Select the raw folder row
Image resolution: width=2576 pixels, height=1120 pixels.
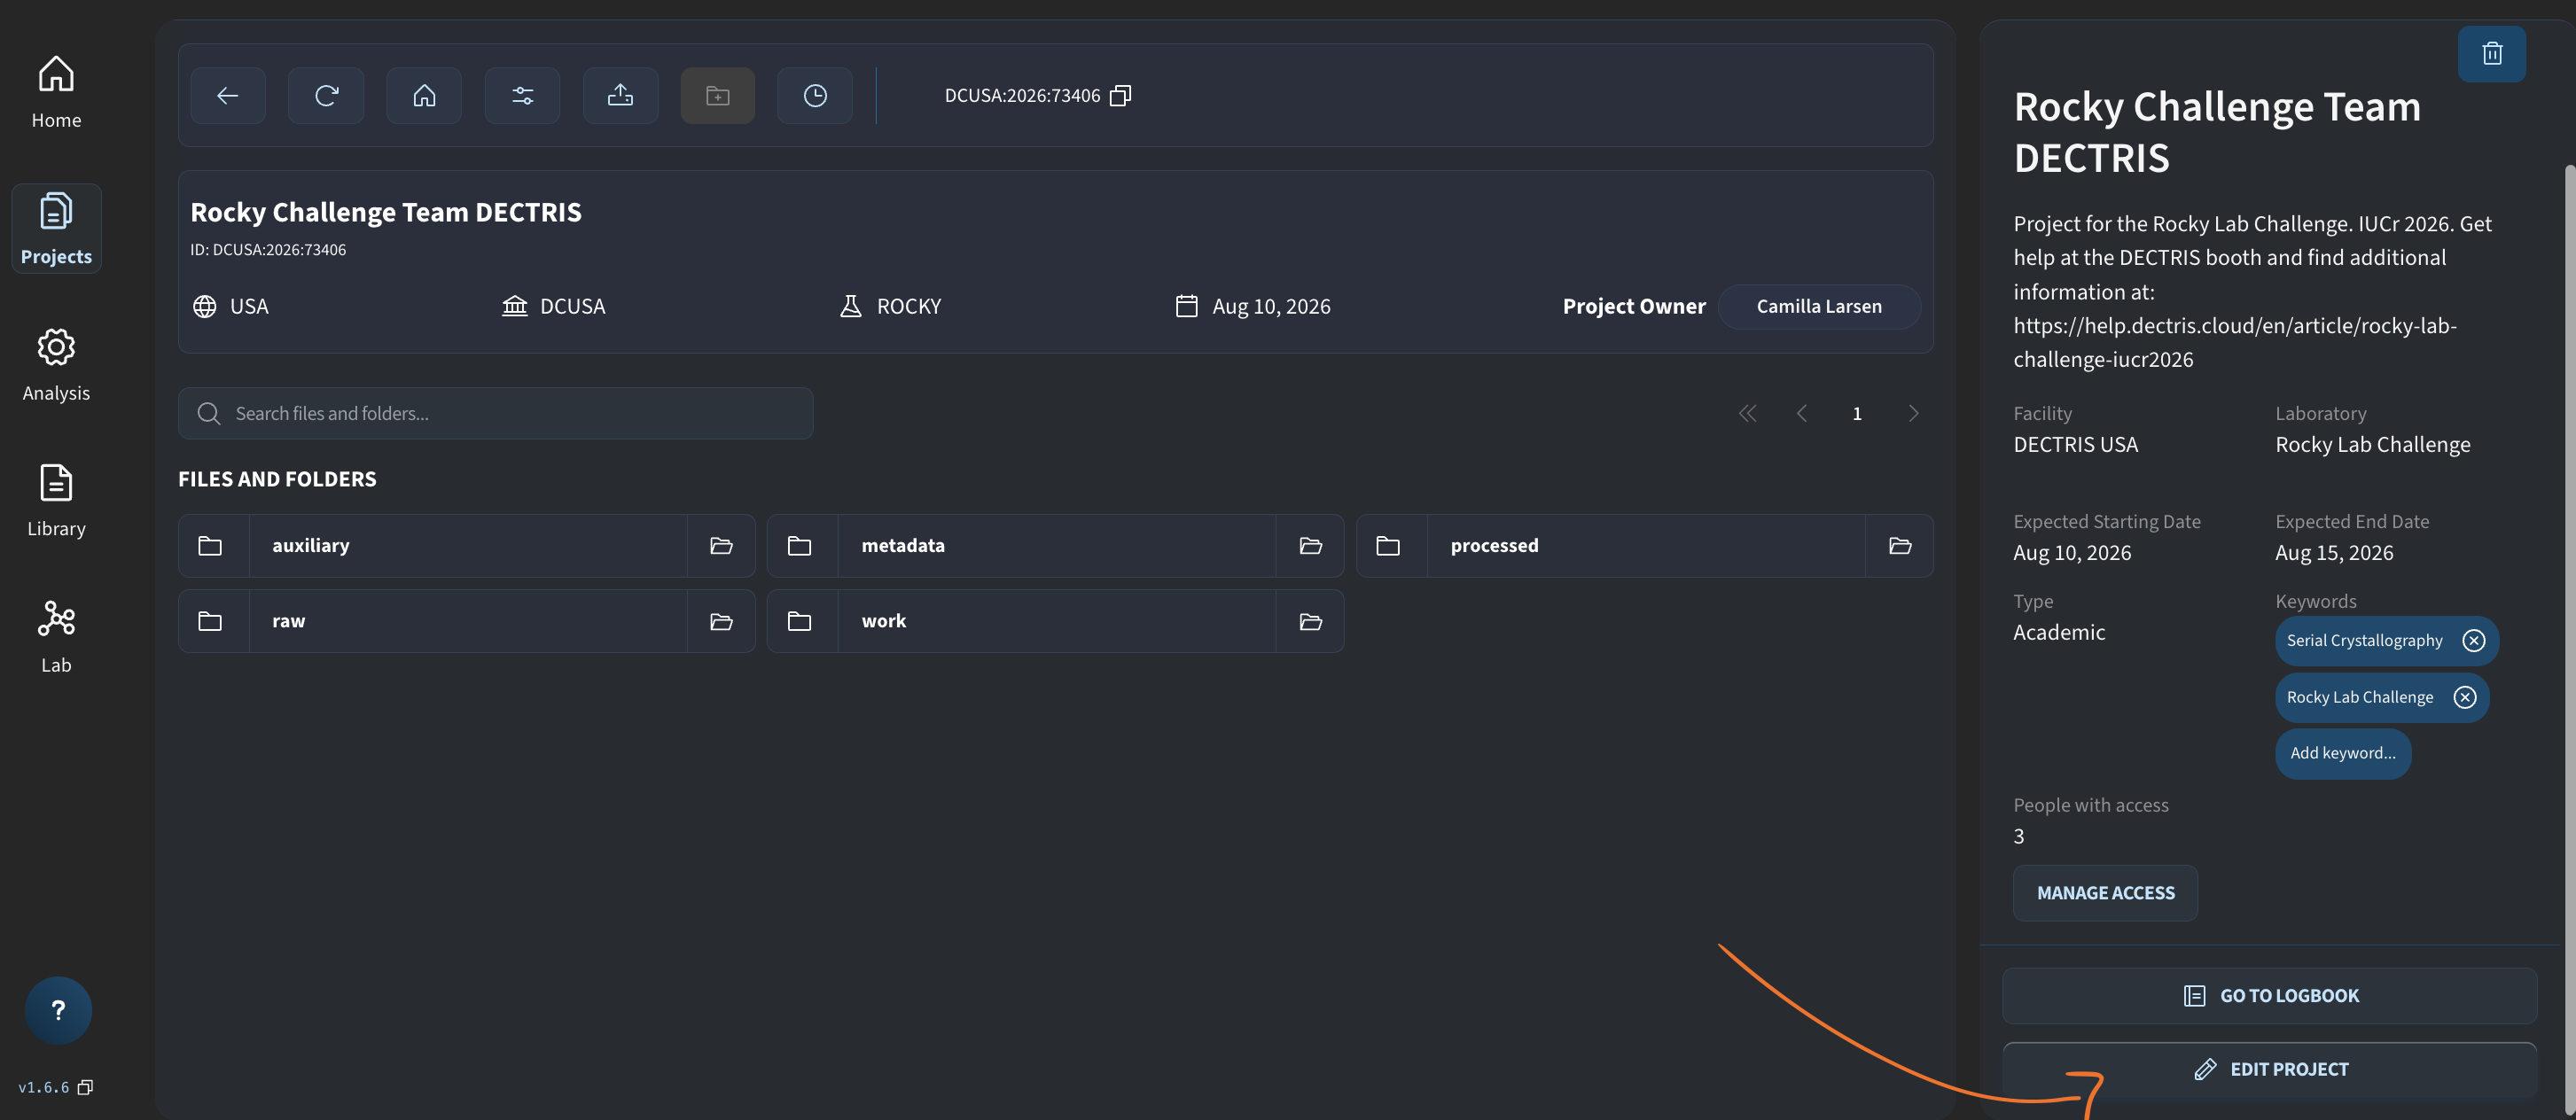(x=467, y=621)
